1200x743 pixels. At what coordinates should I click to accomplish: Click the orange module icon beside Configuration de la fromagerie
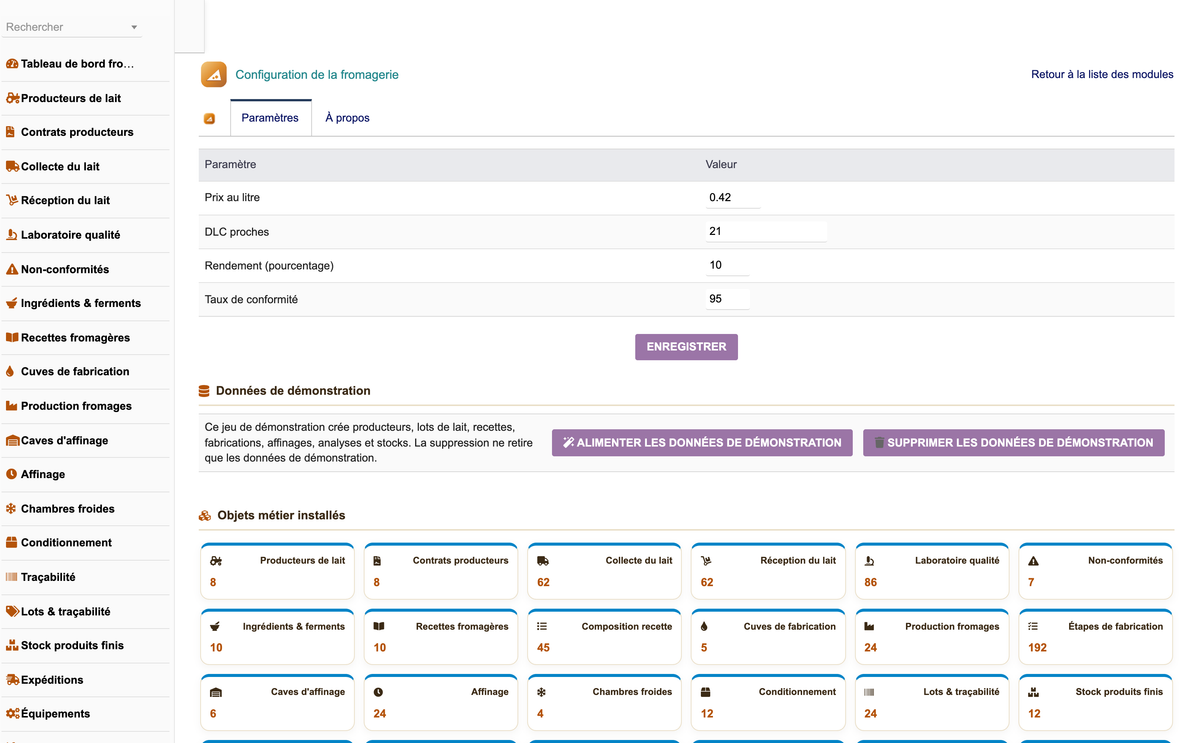tap(214, 75)
